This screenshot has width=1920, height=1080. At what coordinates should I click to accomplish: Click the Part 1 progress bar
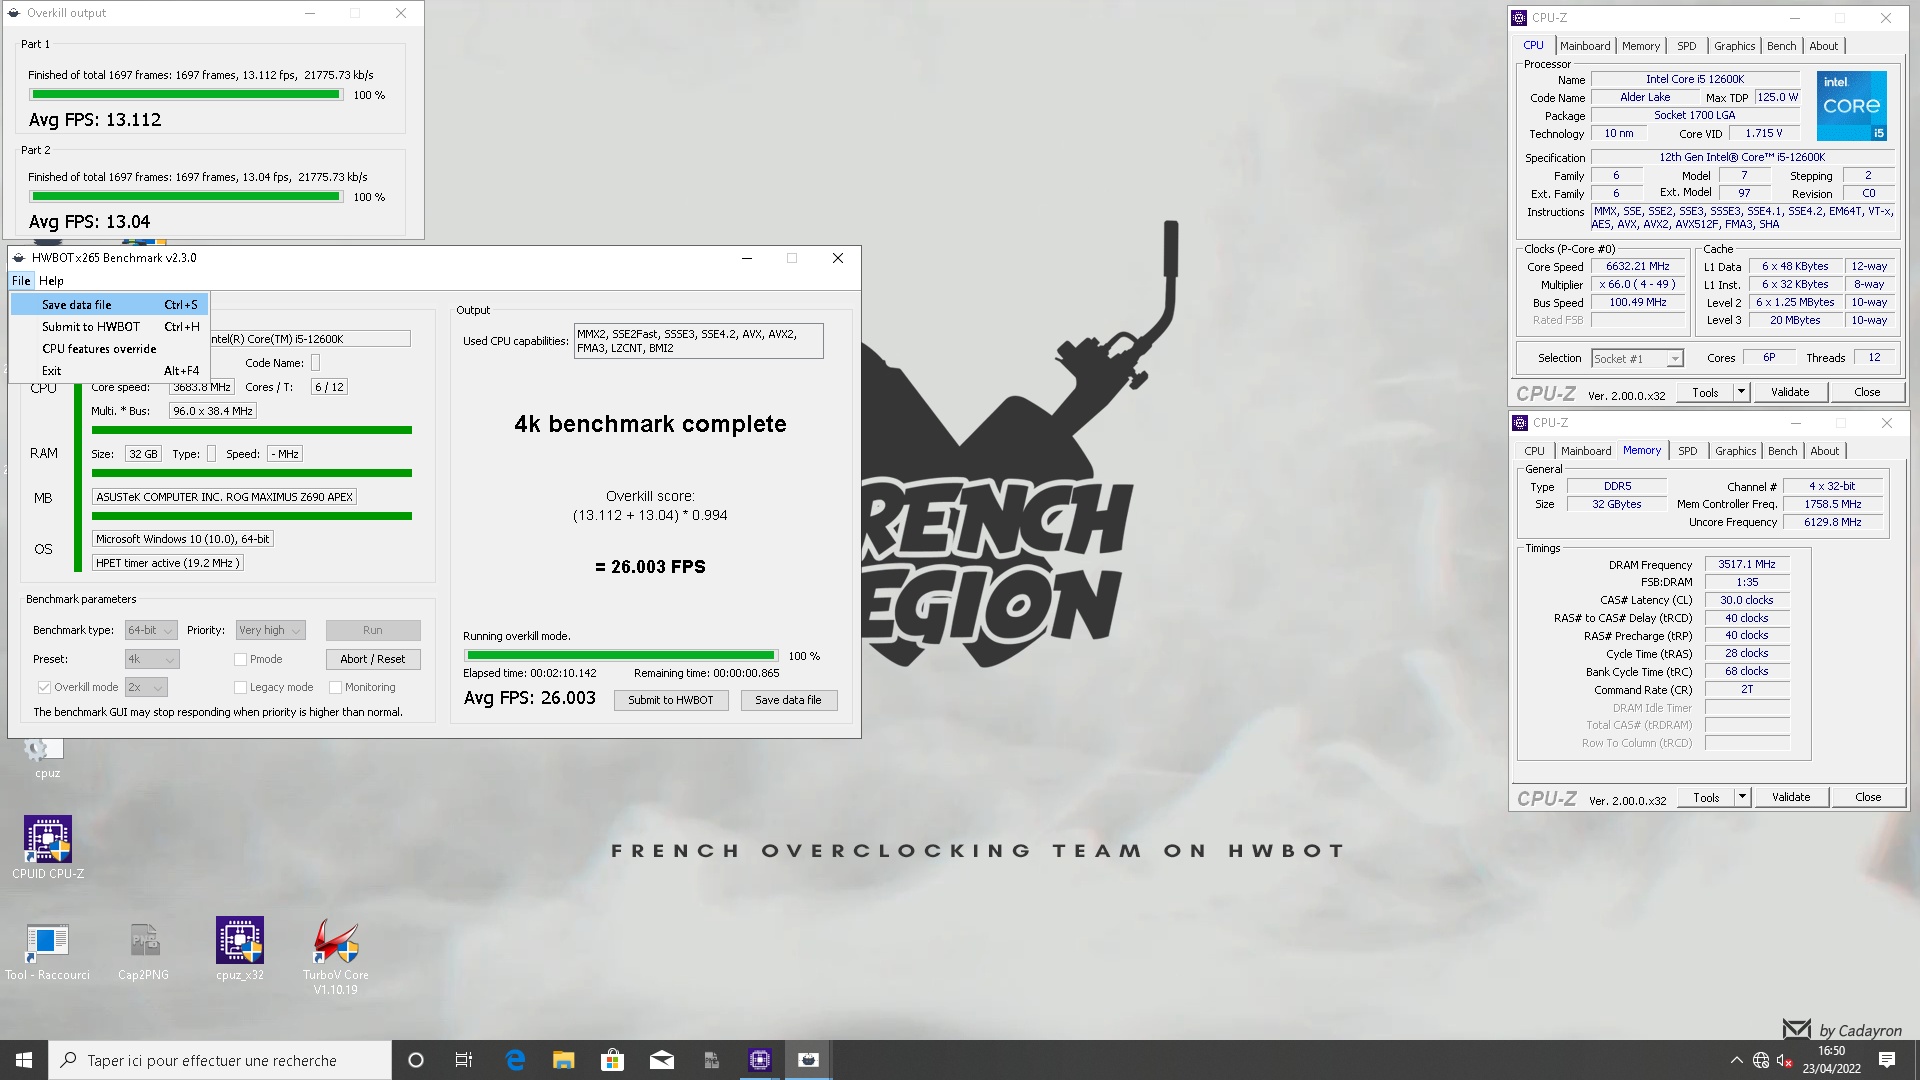click(186, 95)
